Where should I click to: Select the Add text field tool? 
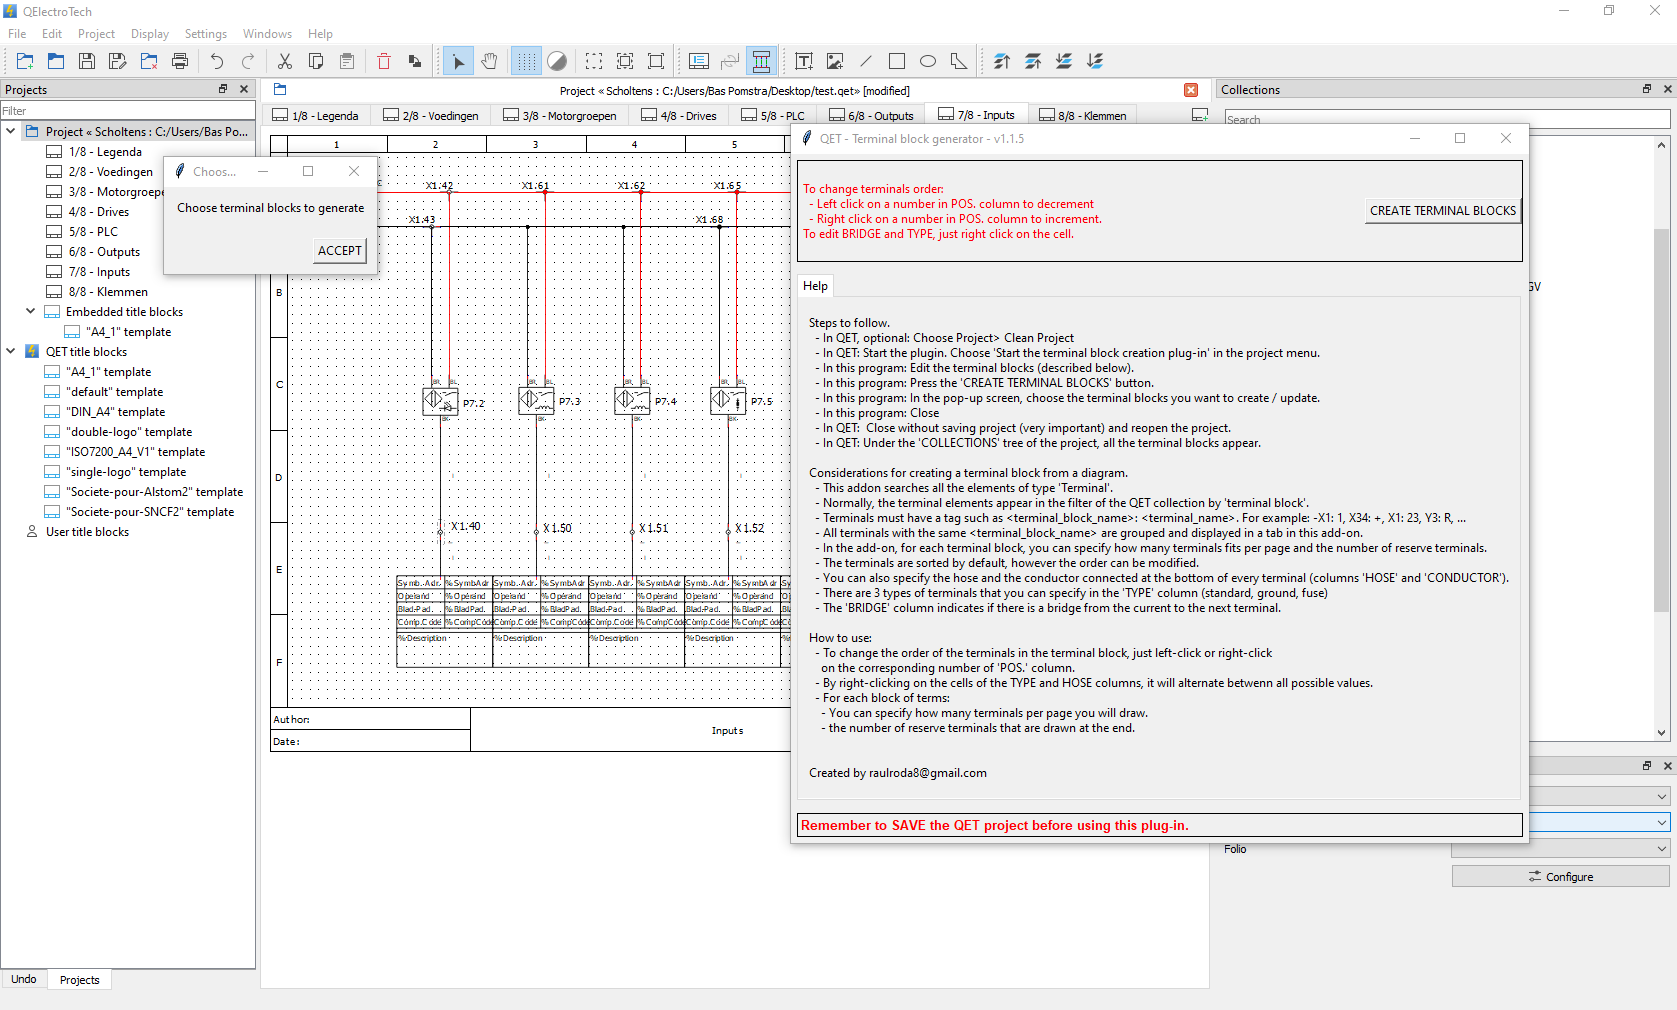tap(804, 62)
